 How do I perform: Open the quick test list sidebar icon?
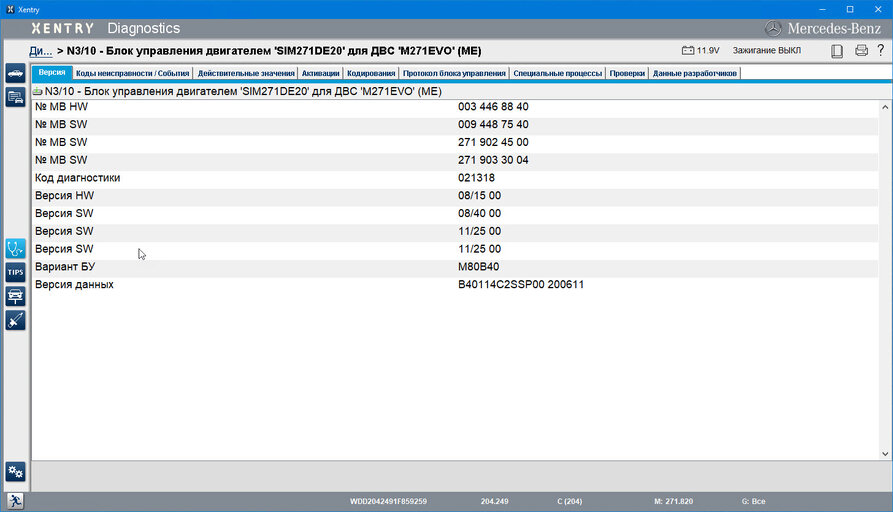(15, 97)
